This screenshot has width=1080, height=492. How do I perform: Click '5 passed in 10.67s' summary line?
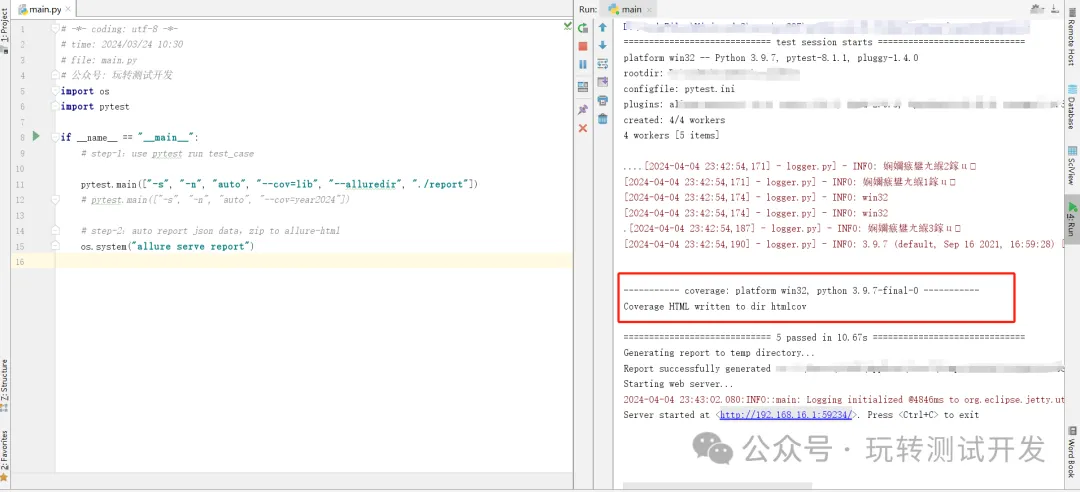[x=824, y=337]
